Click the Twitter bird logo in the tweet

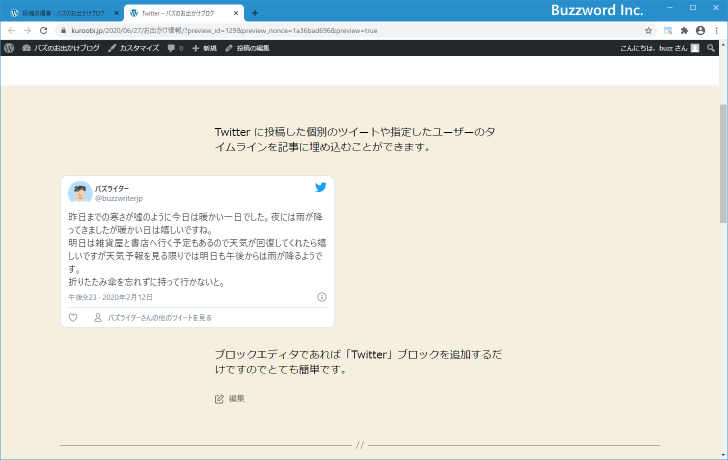click(x=321, y=187)
